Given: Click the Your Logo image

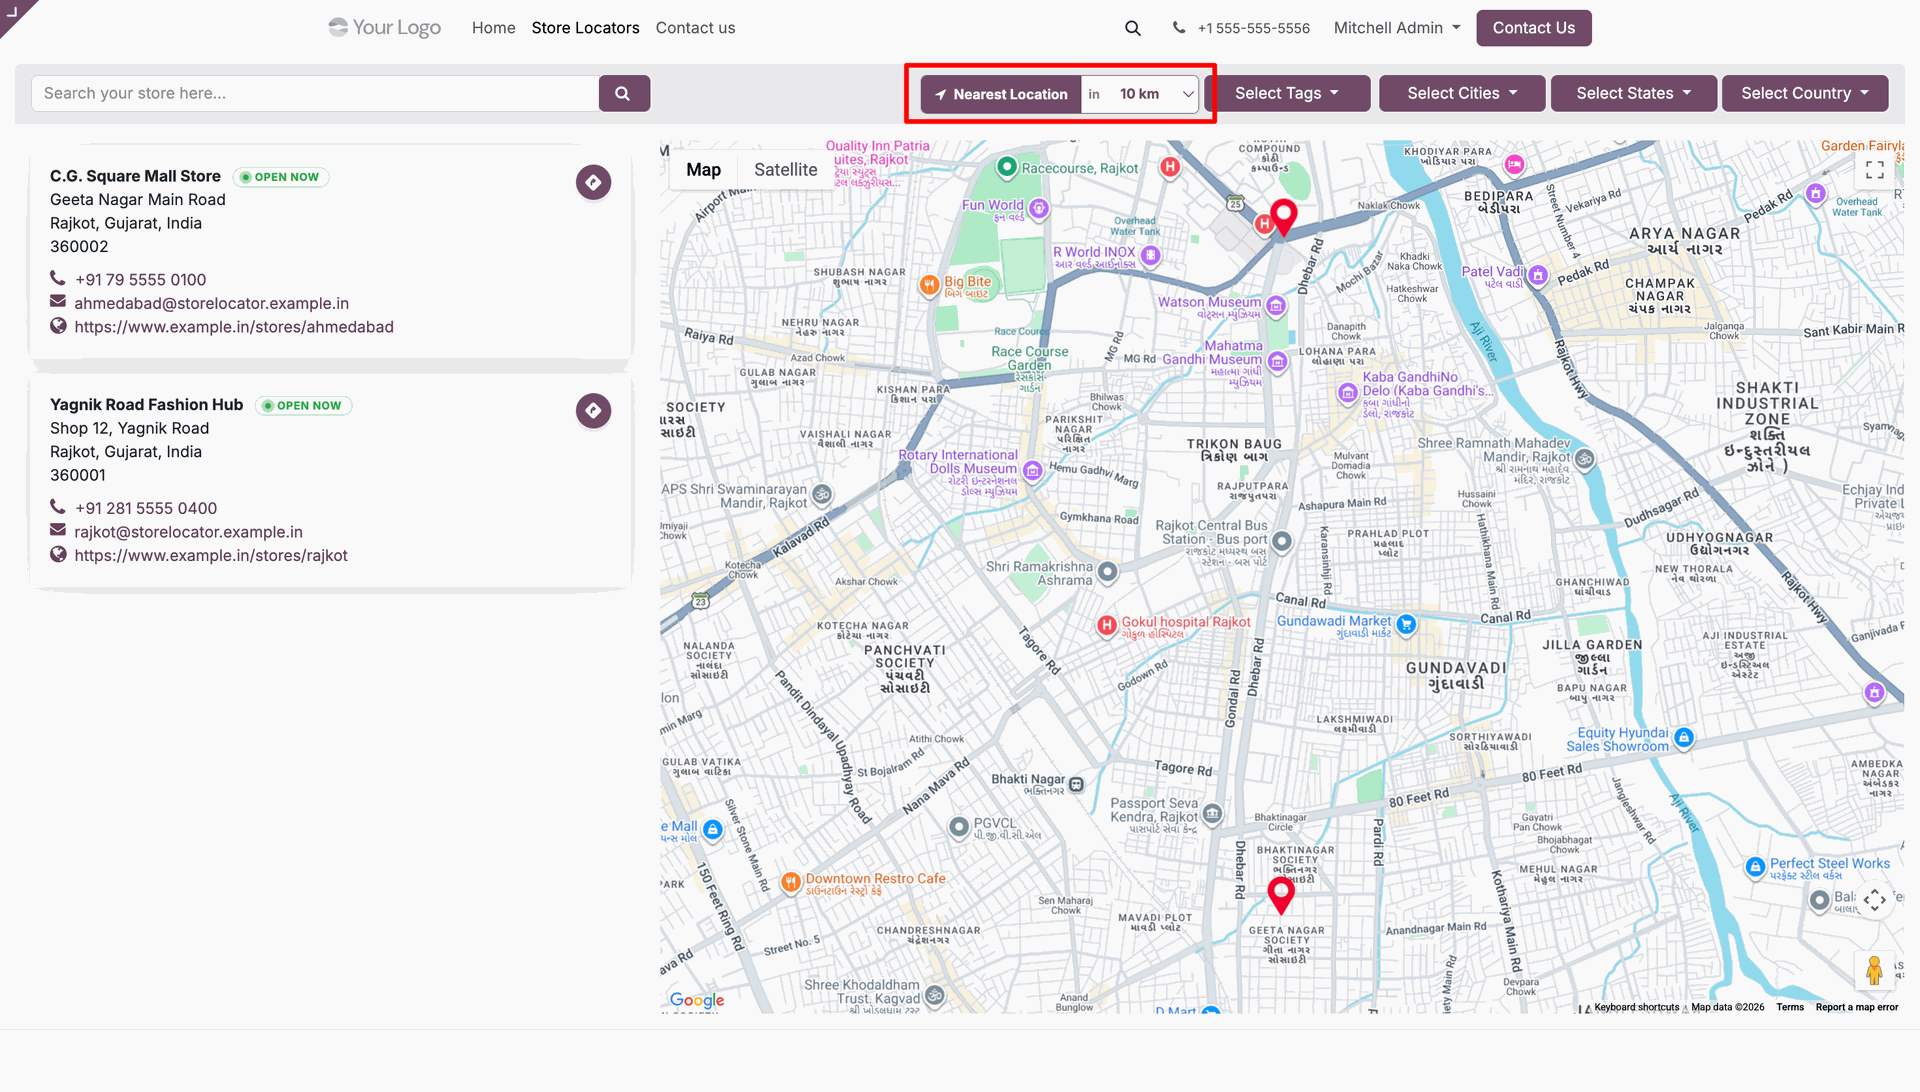Looking at the screenshot, I should click(385, 28).
